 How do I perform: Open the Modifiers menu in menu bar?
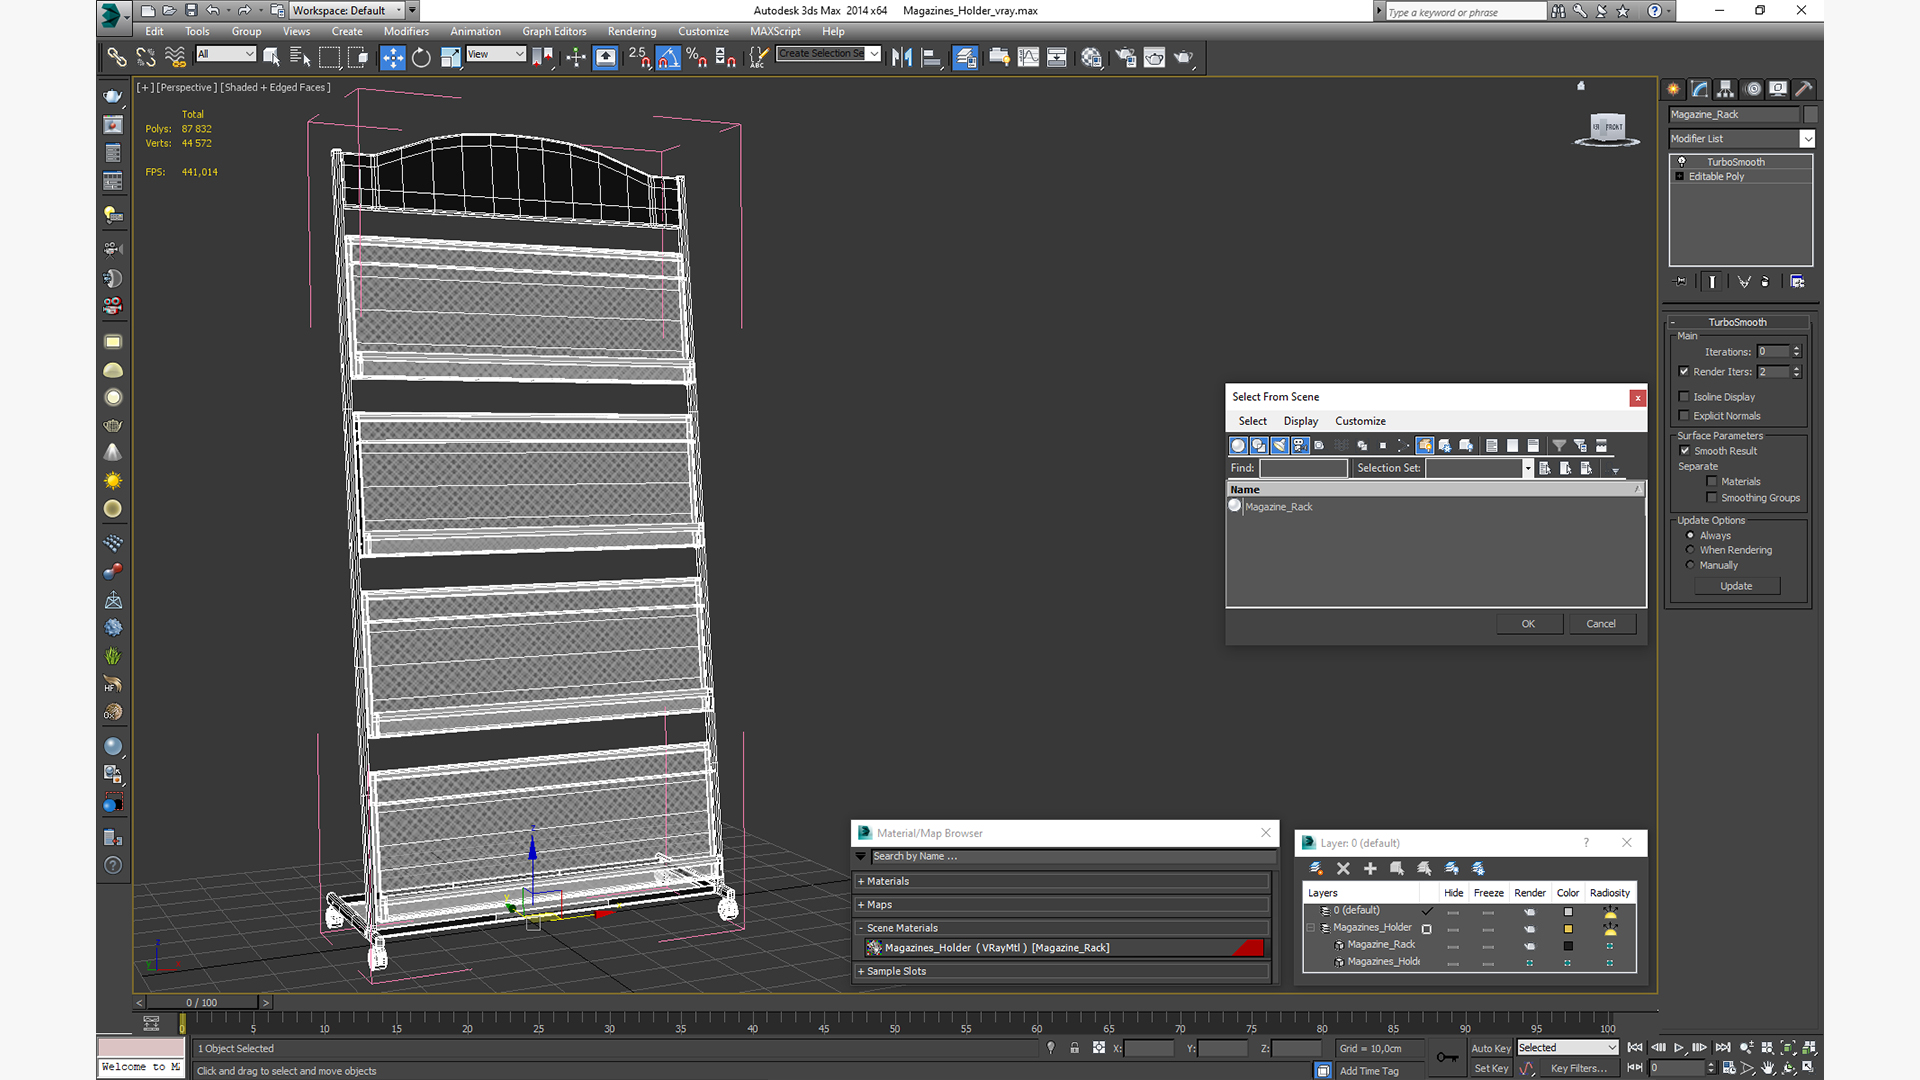click(406, 30)
